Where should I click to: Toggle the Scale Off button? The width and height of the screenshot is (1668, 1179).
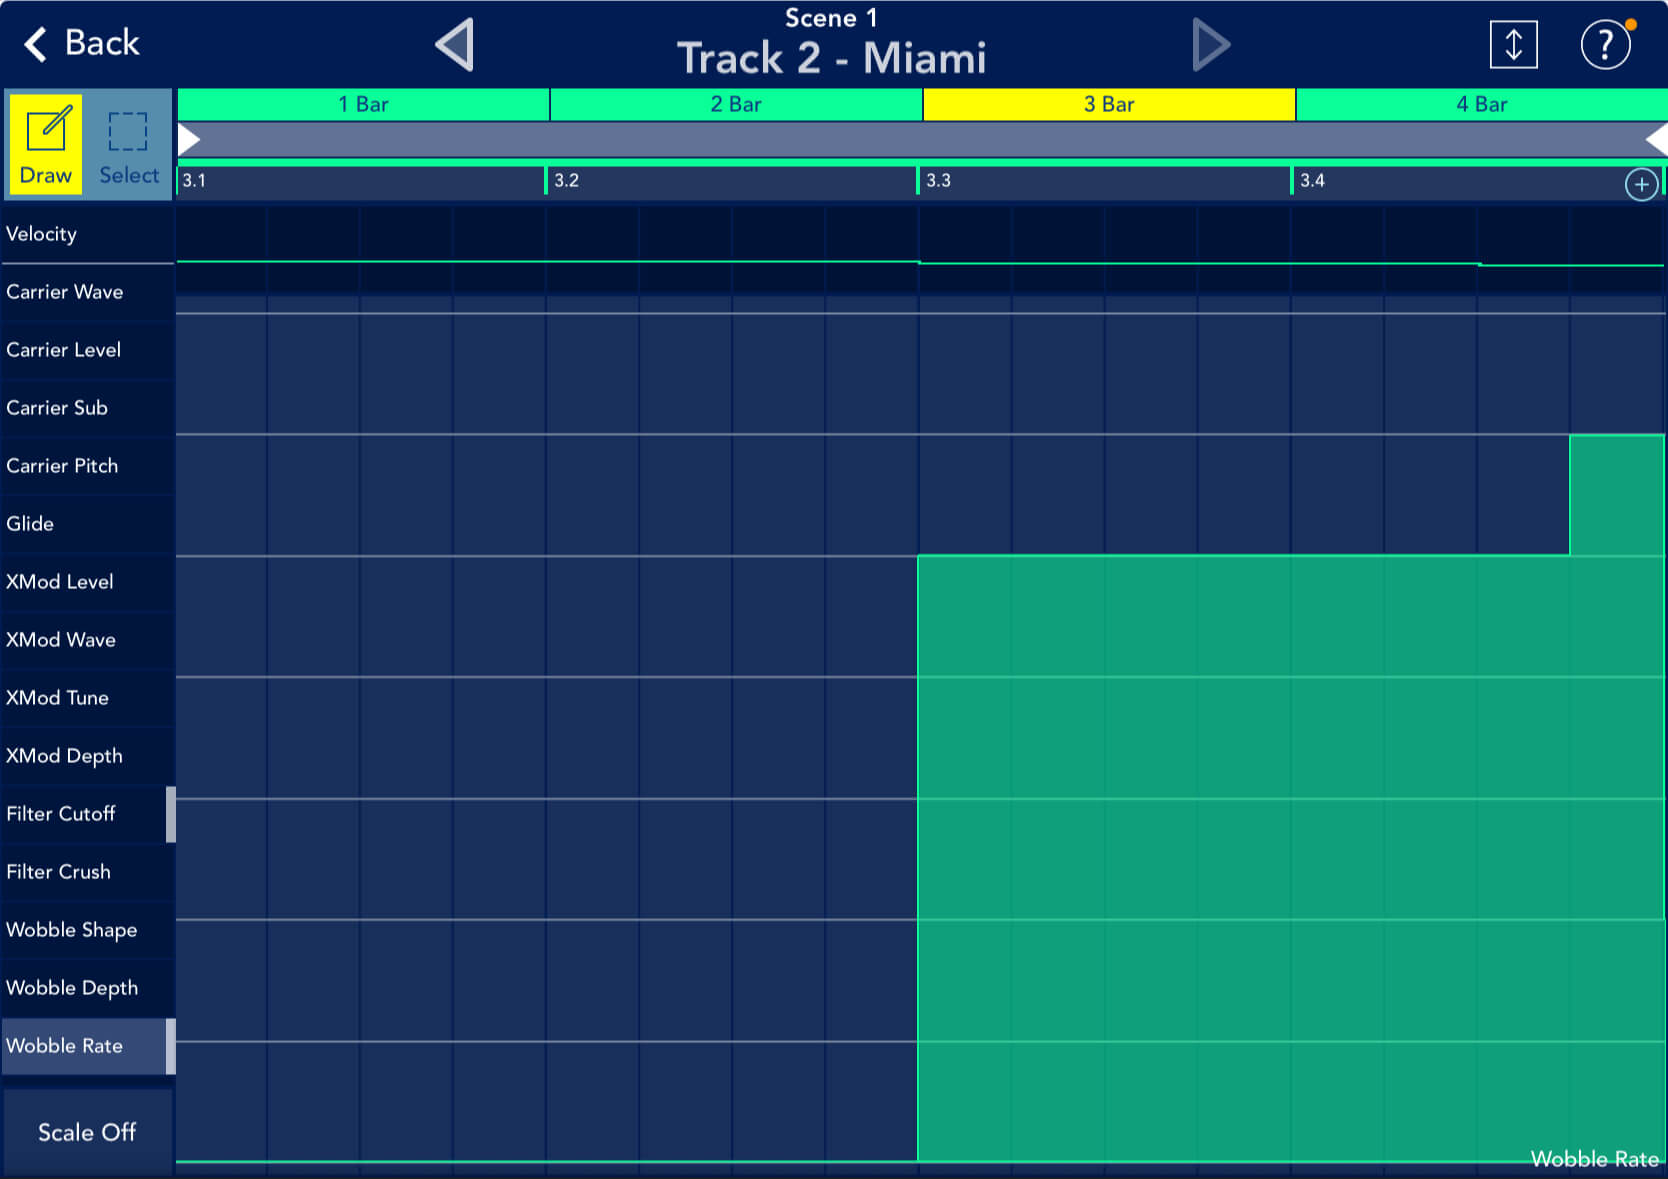click(87, 1132)
